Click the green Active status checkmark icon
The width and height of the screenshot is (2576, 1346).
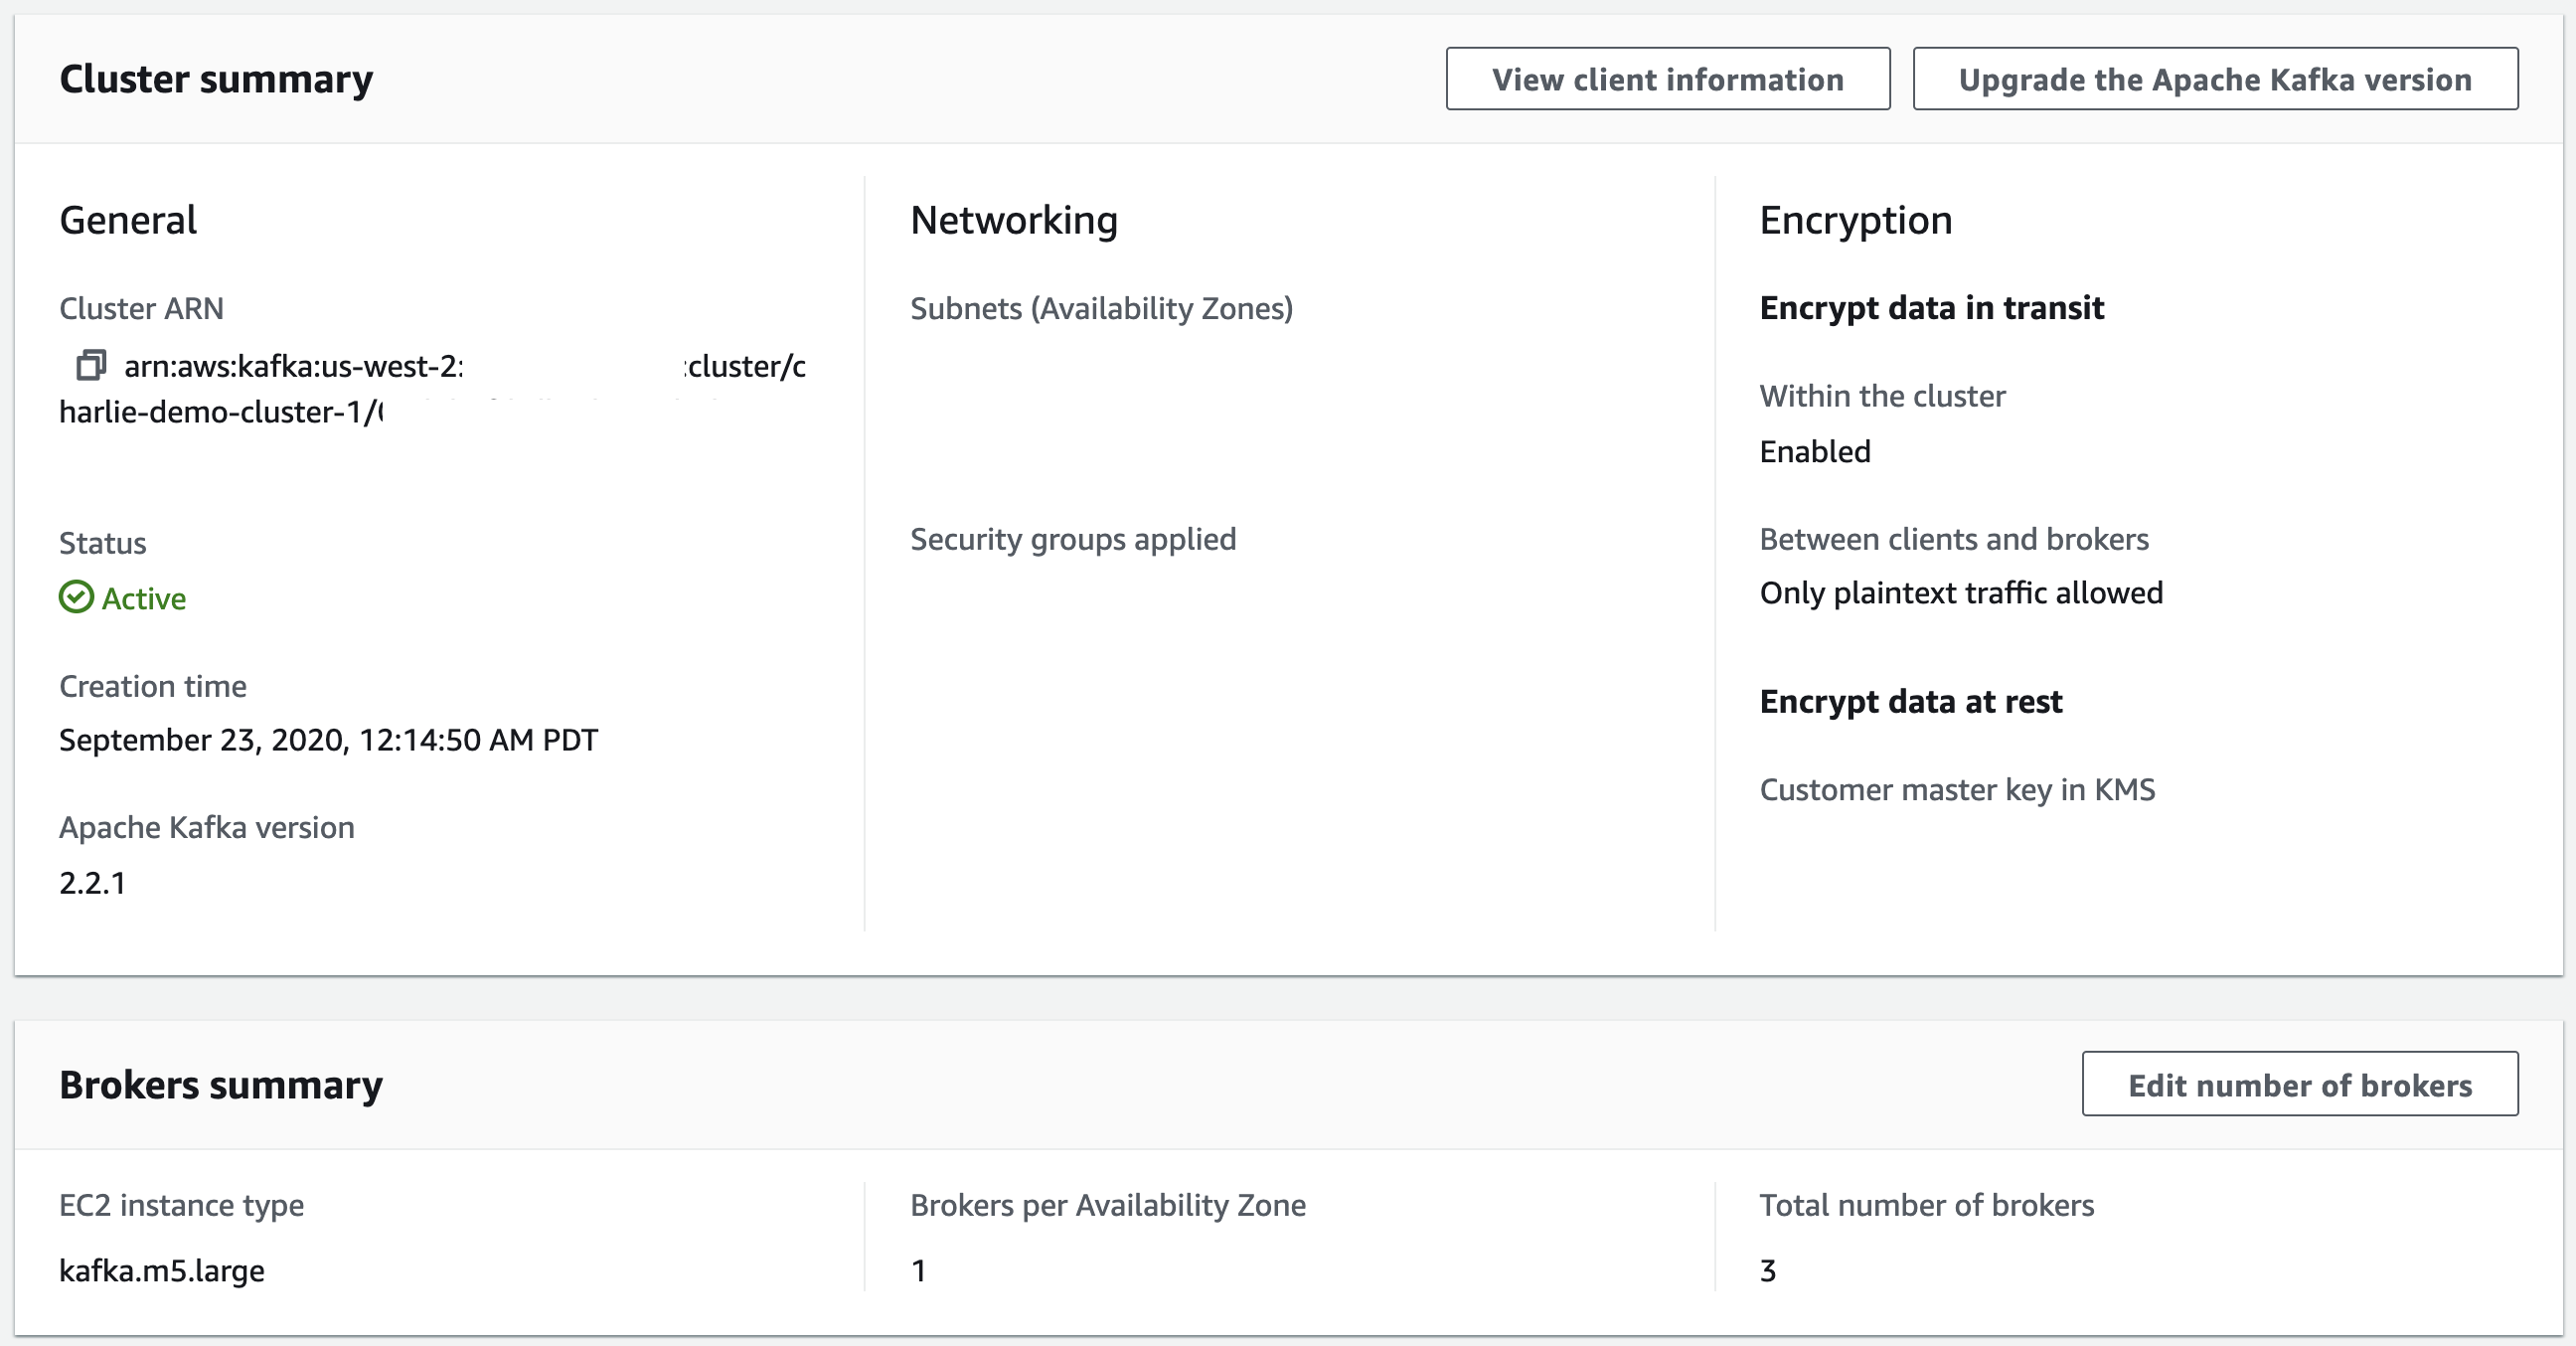coord(76,597)
